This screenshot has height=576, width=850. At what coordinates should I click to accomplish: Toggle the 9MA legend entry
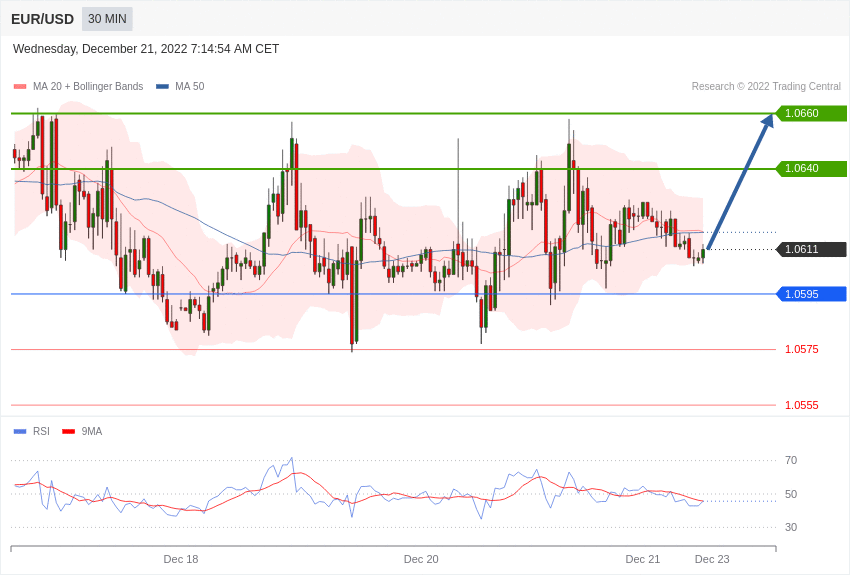[x=82, y=431]
